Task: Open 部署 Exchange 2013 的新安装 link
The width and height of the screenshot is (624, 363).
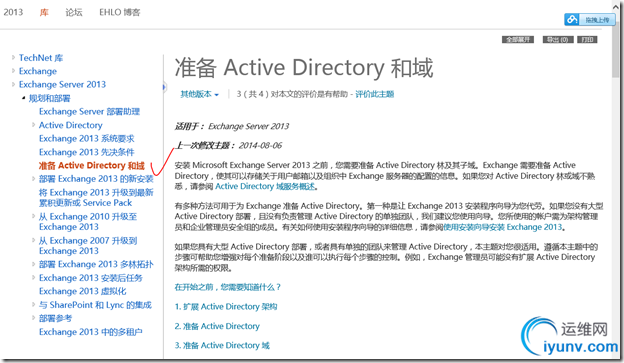Action: pos(96,179)
